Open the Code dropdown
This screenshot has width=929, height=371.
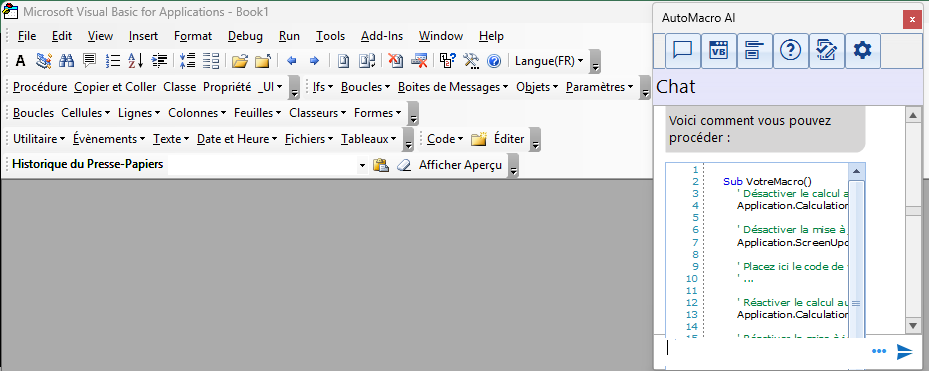pyautogui.click(x=446, y=139)
